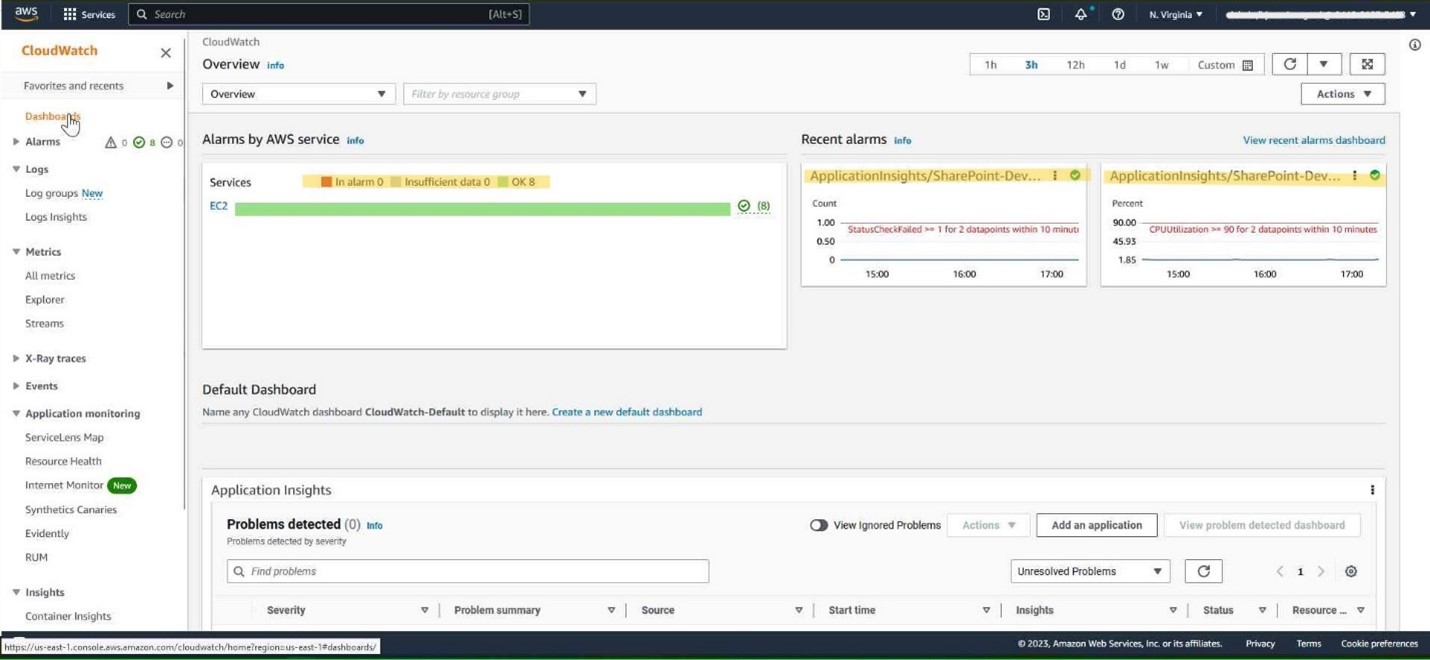
Task: Open the Application Insights widget menu
Action: coord(1372,490)
